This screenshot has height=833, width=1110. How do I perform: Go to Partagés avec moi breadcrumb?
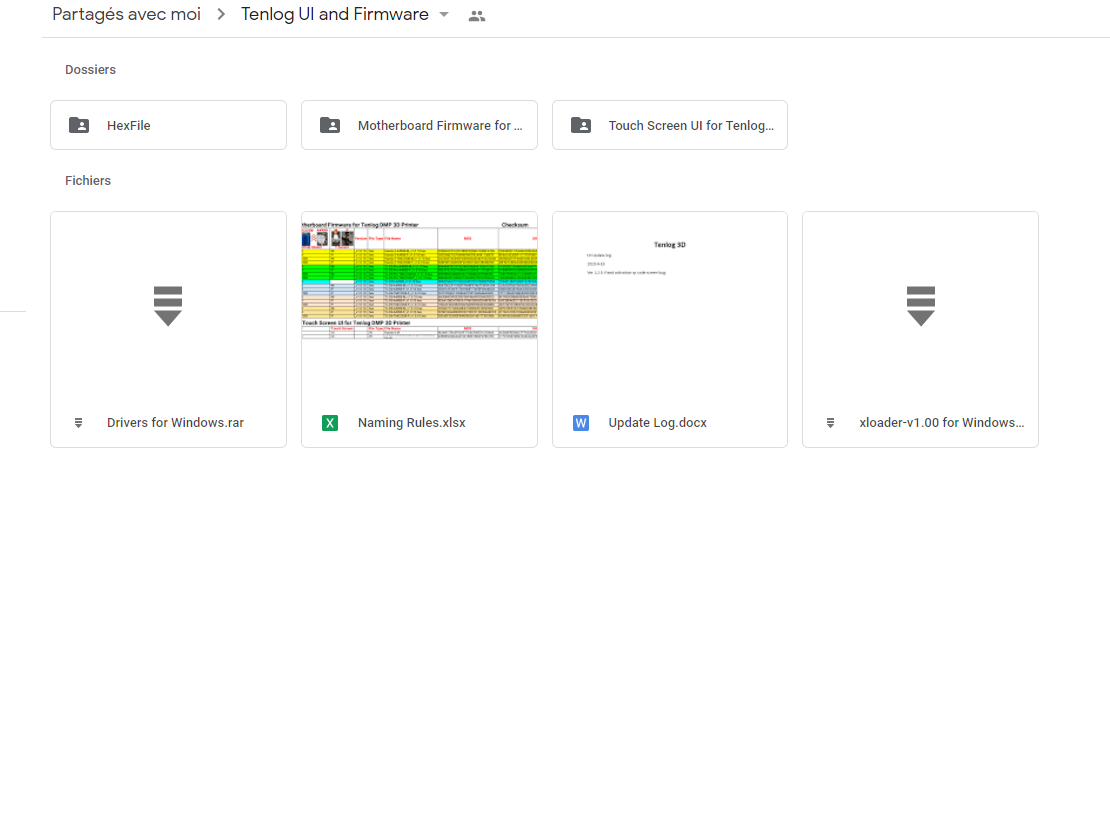point(127,14)
